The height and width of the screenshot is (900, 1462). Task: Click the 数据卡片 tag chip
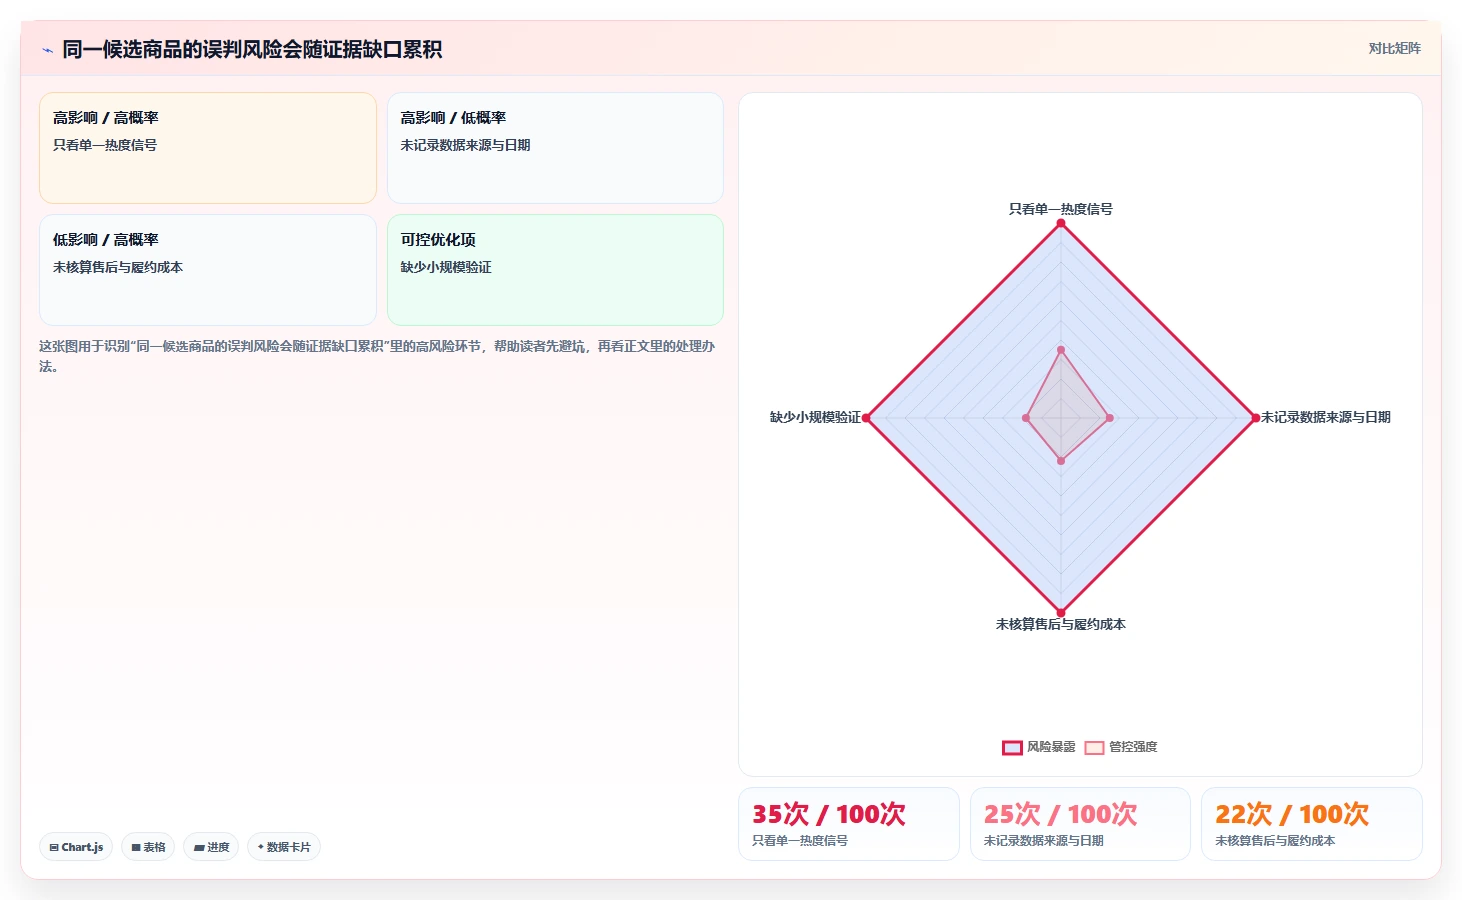(x=284, y=847)
